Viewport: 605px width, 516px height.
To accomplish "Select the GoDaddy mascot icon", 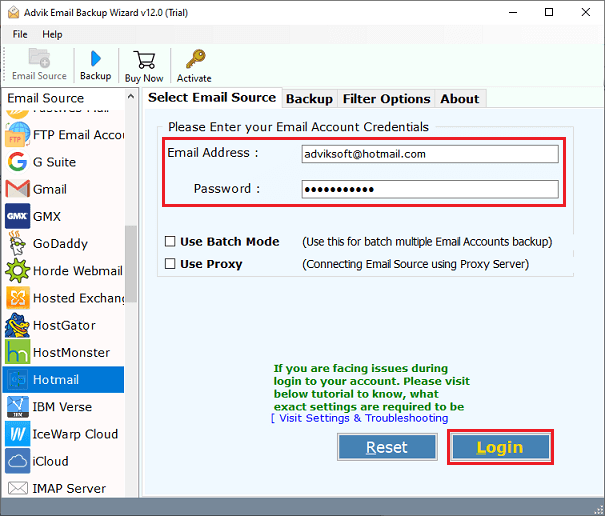I will coord(17,244).
